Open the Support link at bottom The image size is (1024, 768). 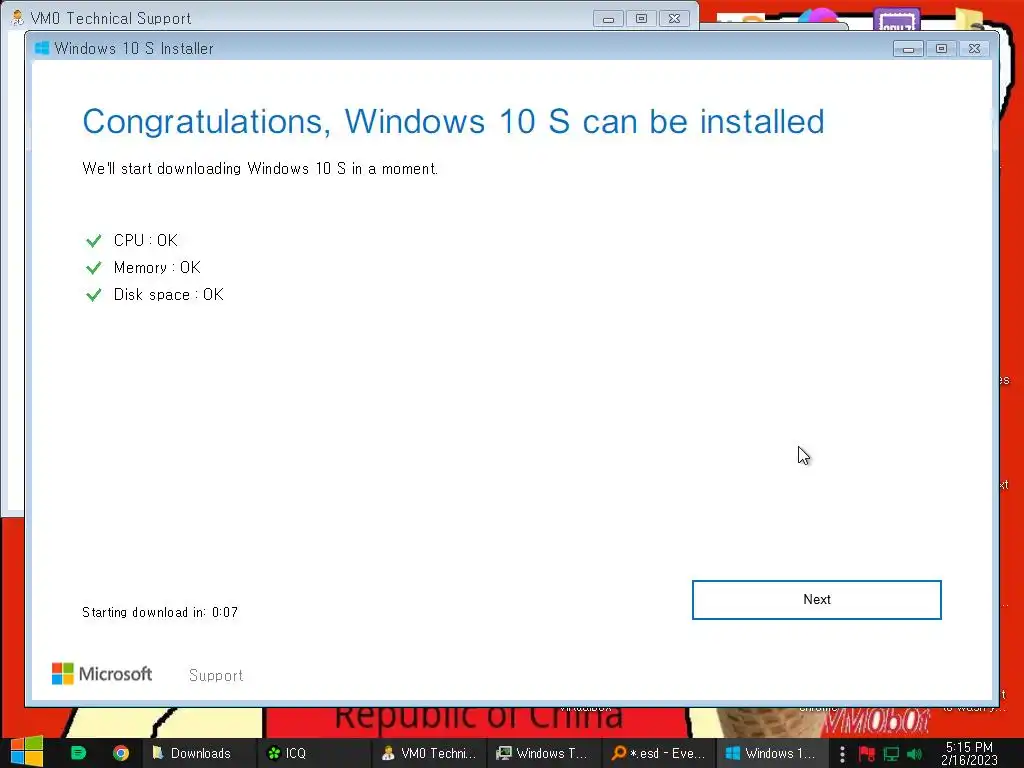coord(216,675)
